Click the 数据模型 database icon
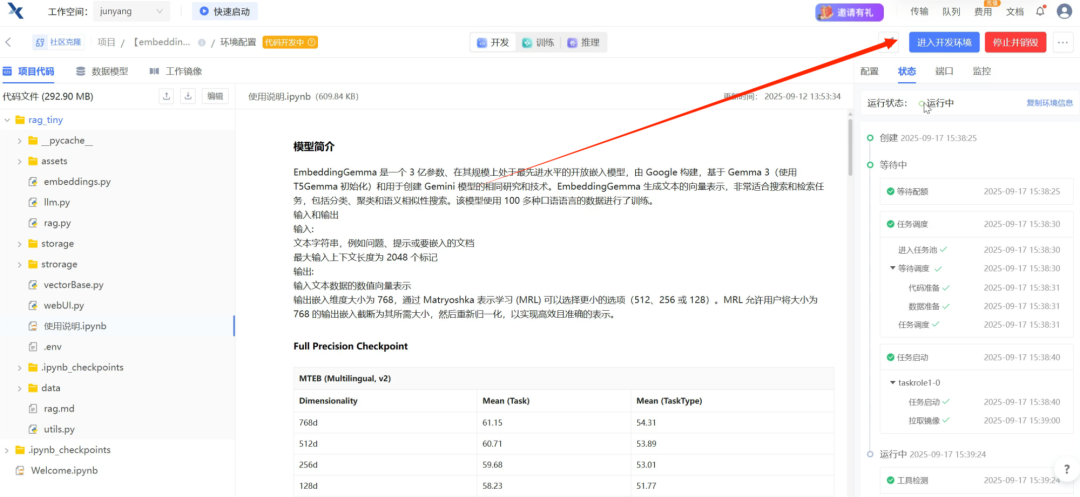Screen dimensions: 1080x497 coord(81,71)
